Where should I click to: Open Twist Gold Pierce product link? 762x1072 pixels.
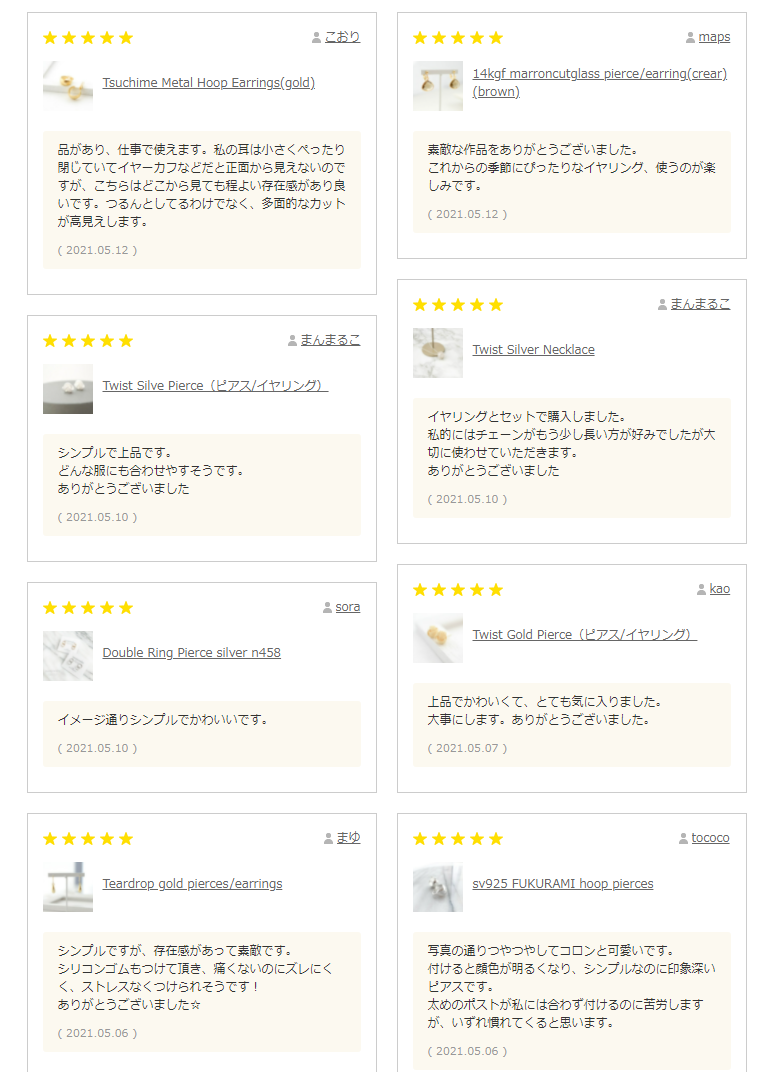pos(584,635)
